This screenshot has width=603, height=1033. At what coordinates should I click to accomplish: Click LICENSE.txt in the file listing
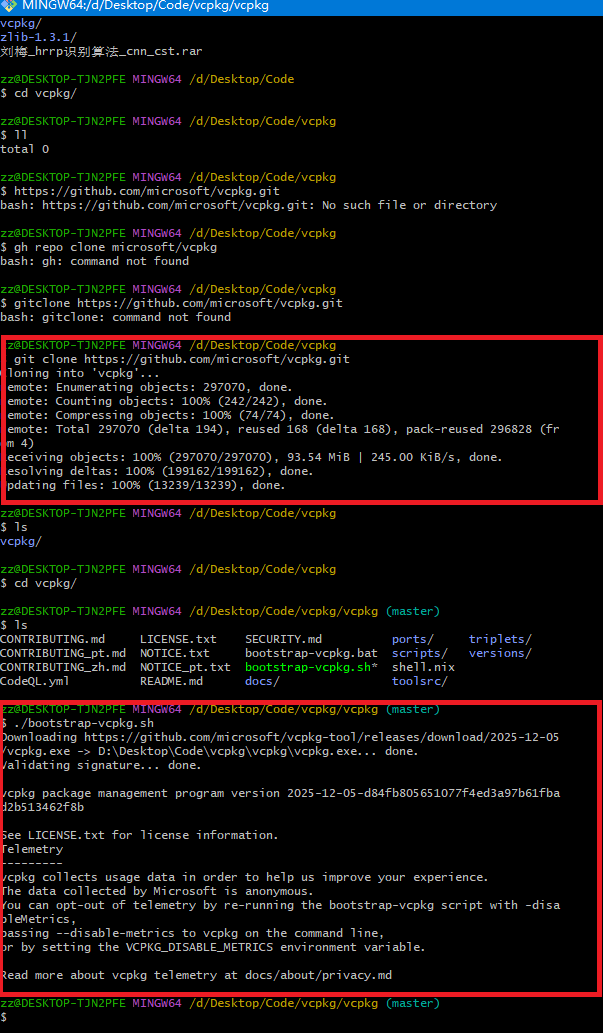click(178, 639)
